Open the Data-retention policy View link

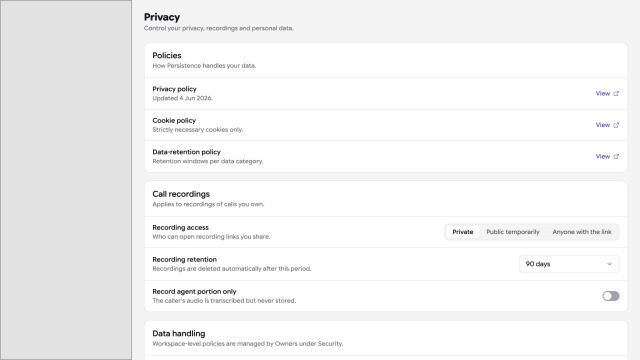point(607,156)
